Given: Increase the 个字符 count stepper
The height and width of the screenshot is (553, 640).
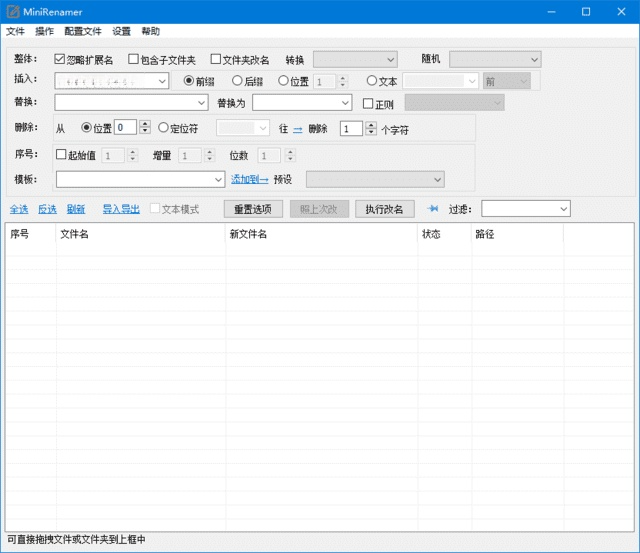Looking at the screenshot, I should click(x=371, y=125).
